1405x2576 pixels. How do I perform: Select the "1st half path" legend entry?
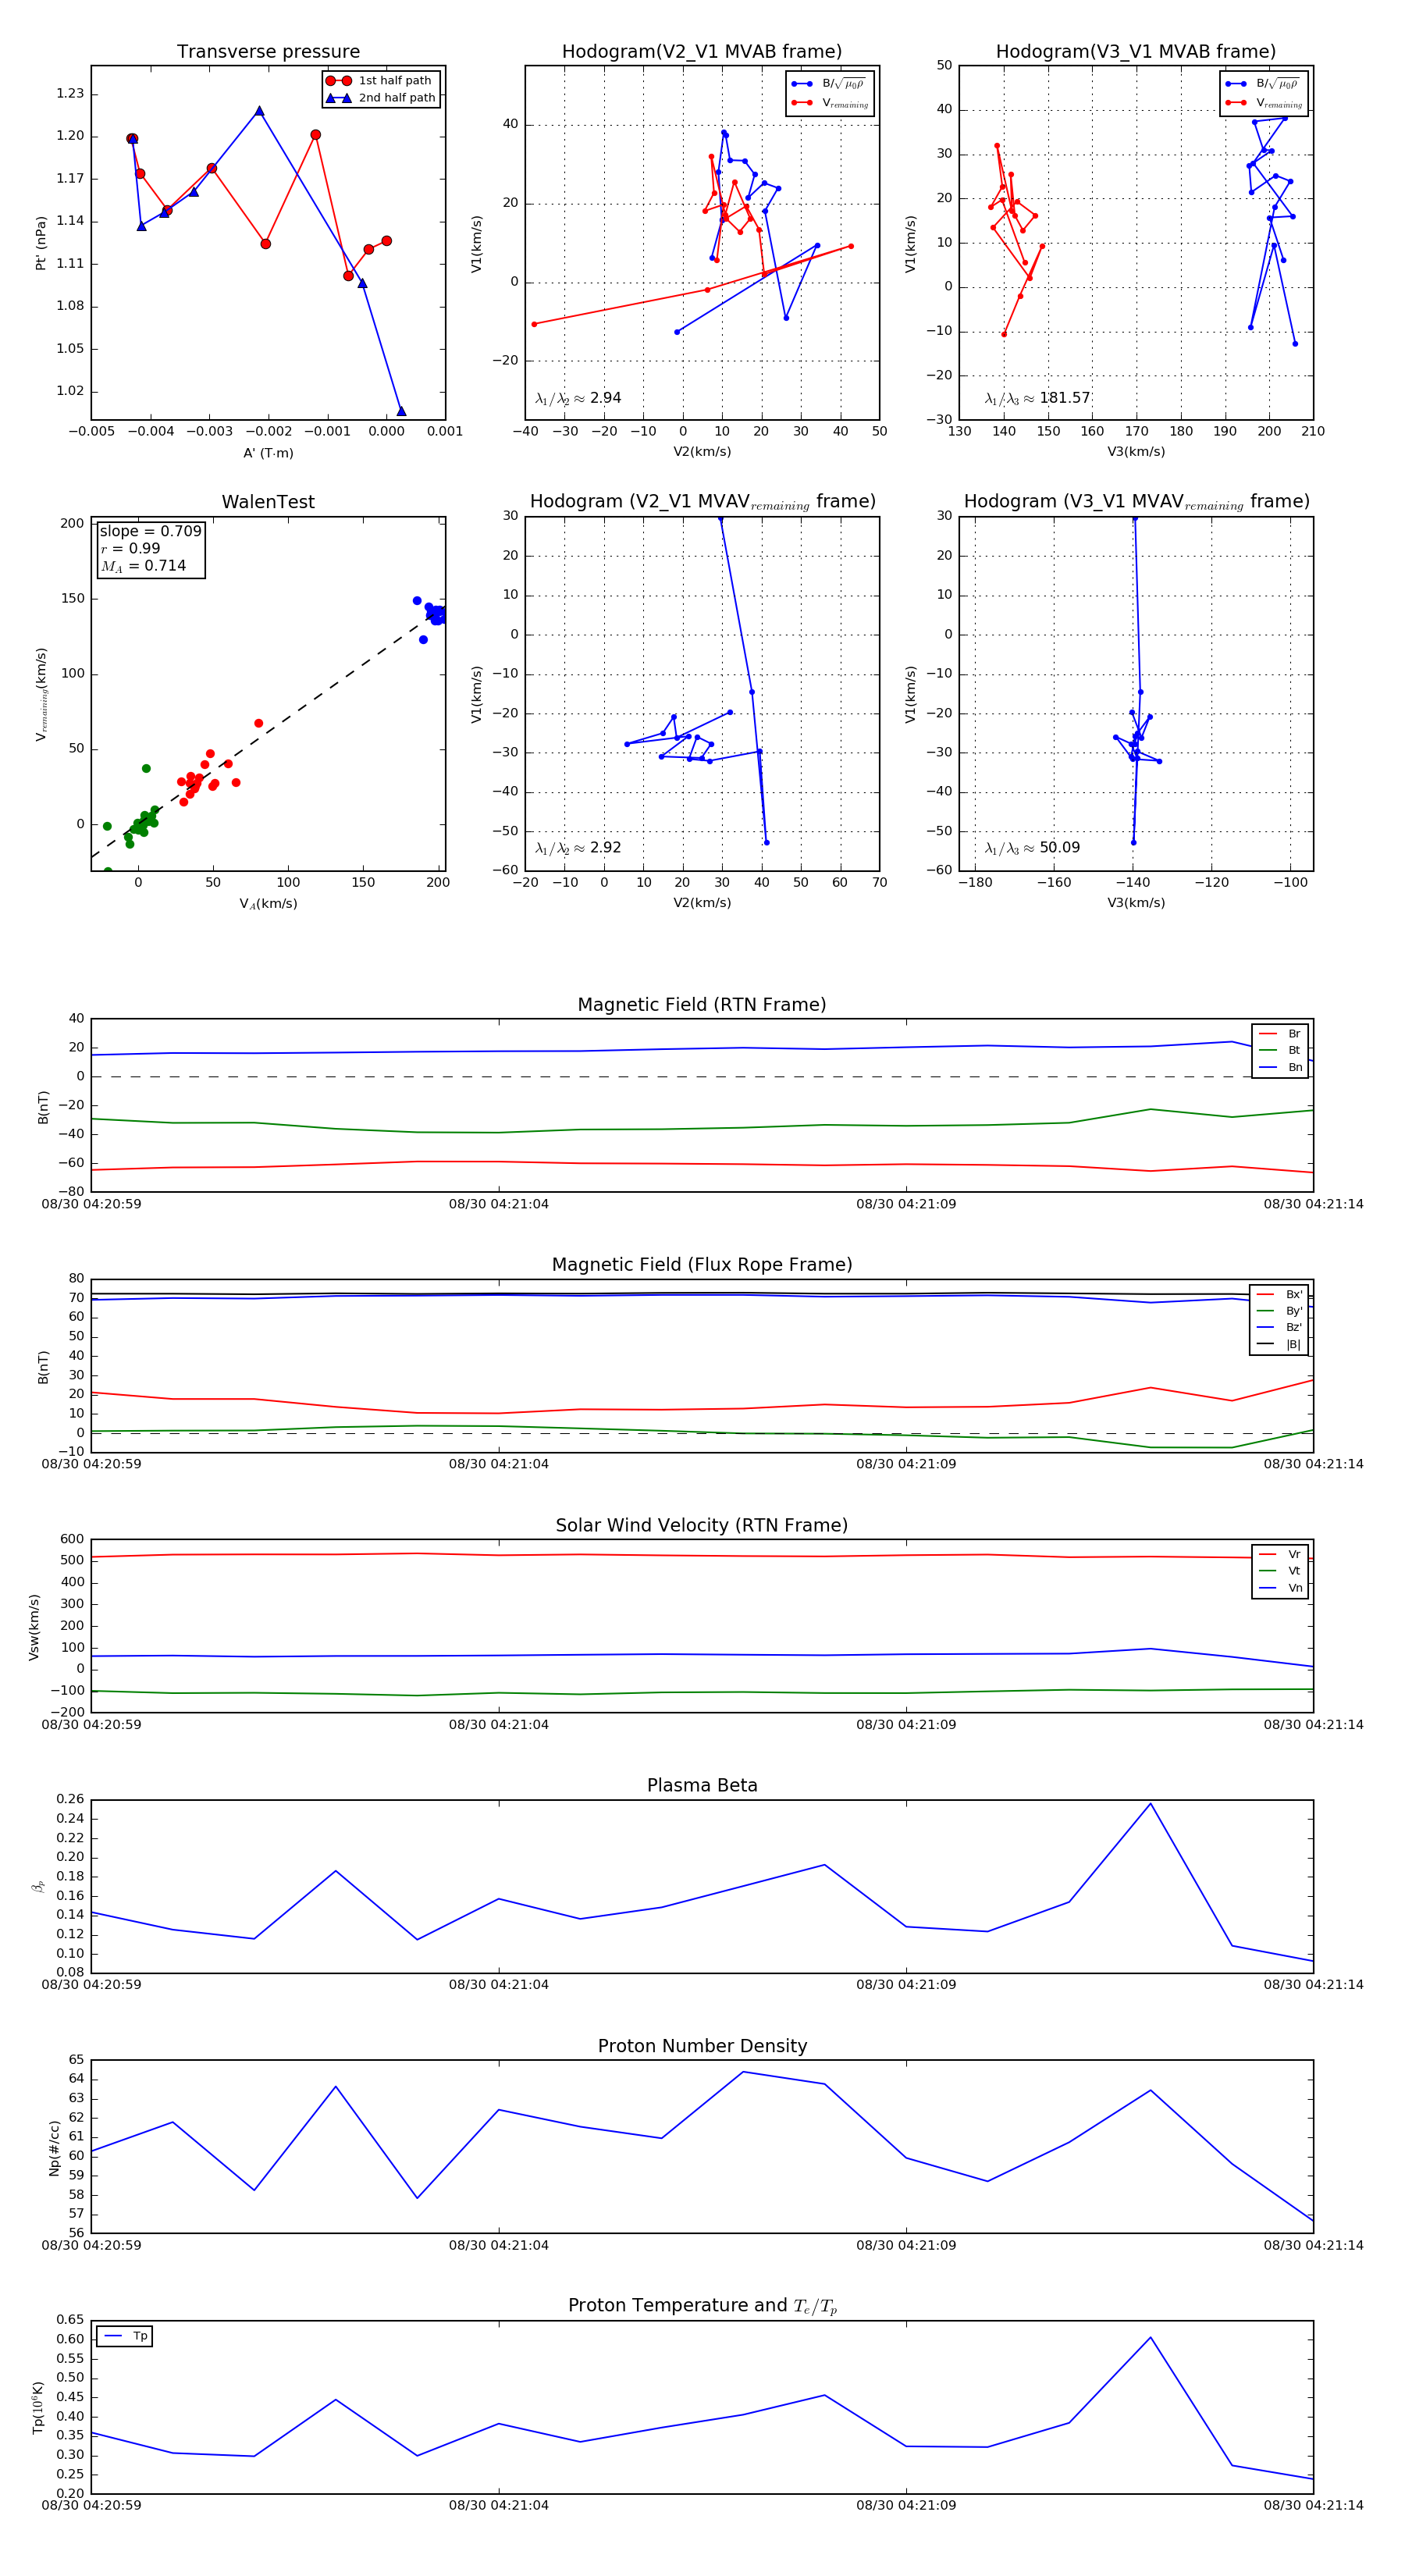(x=381, y=81)
